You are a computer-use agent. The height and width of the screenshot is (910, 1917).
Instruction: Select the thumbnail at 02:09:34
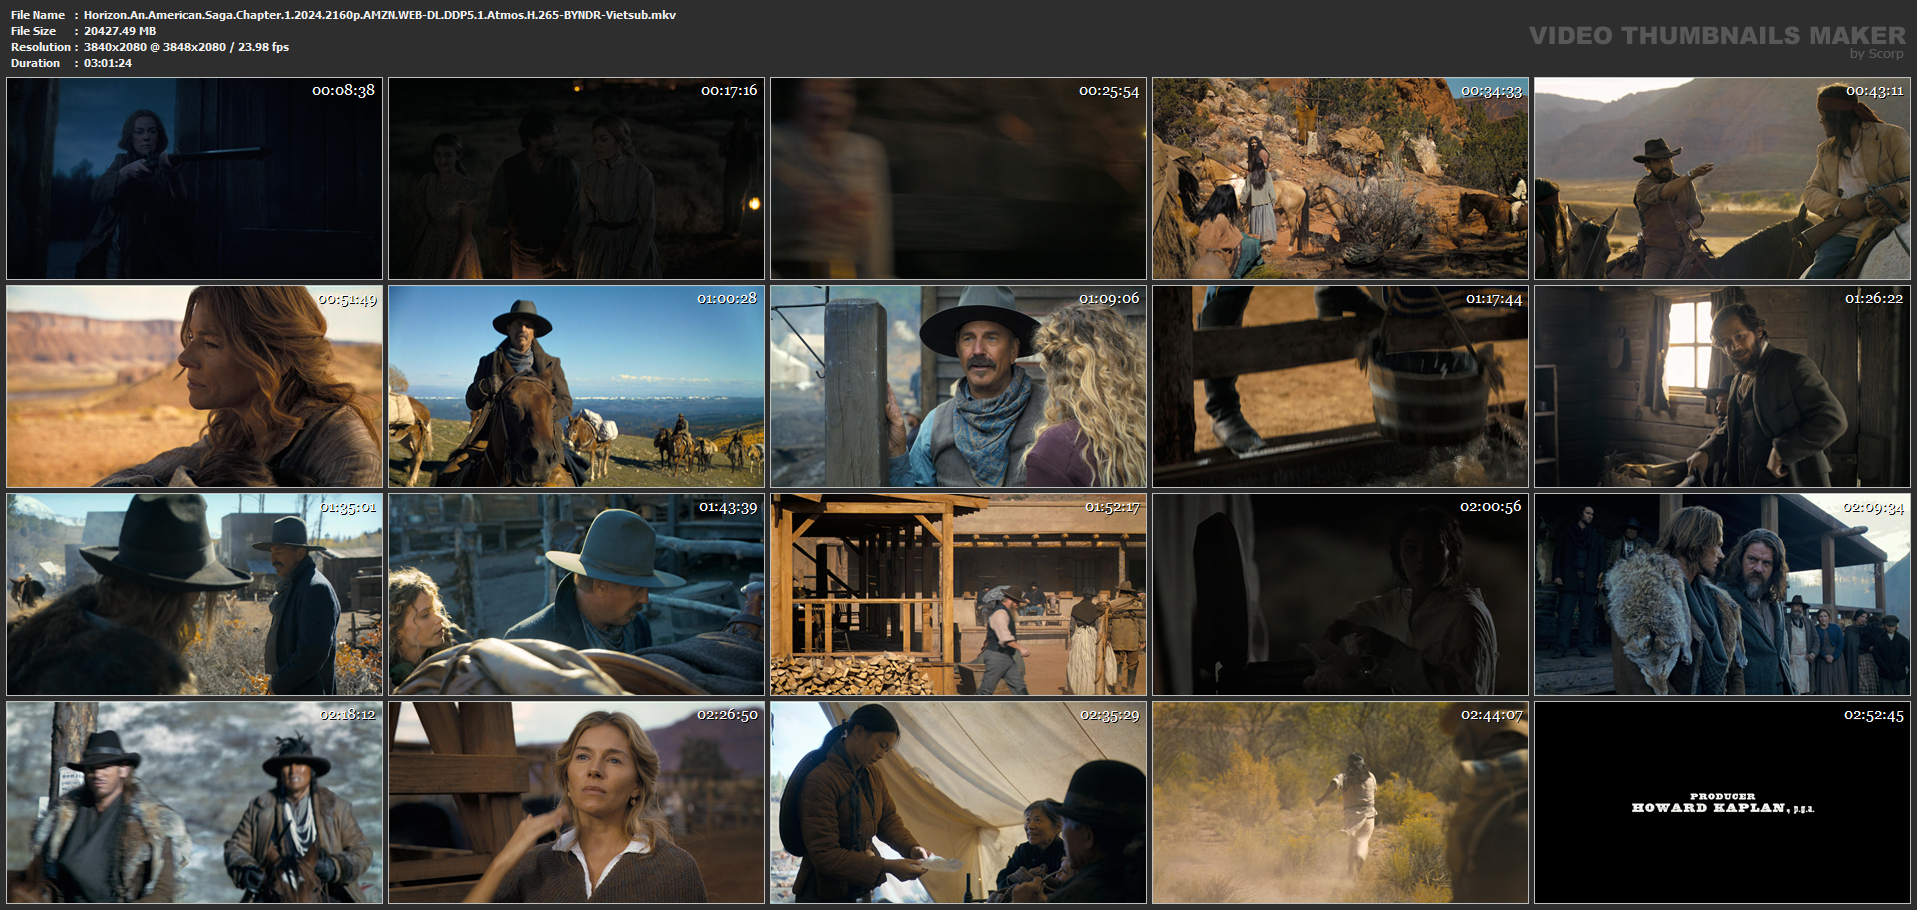1722,595
